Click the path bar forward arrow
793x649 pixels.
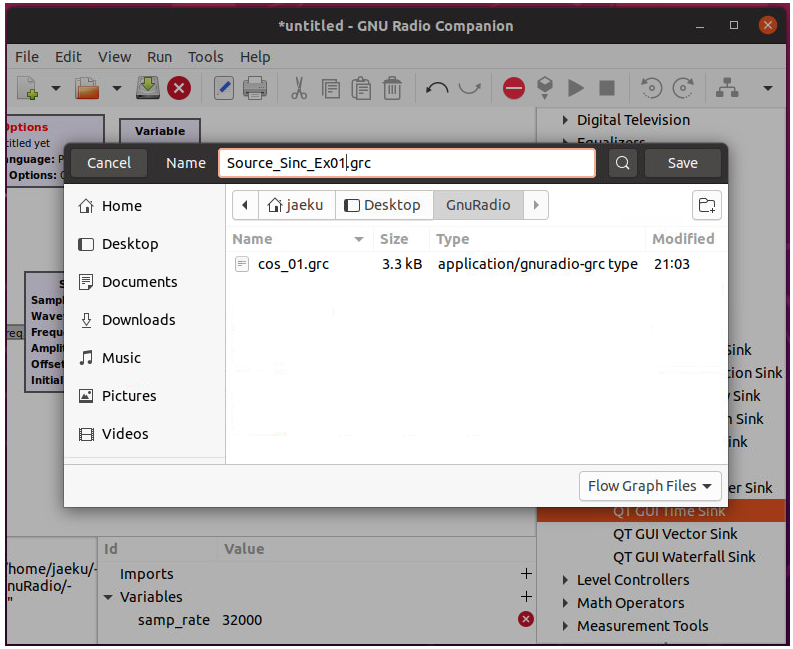[536, 205]
